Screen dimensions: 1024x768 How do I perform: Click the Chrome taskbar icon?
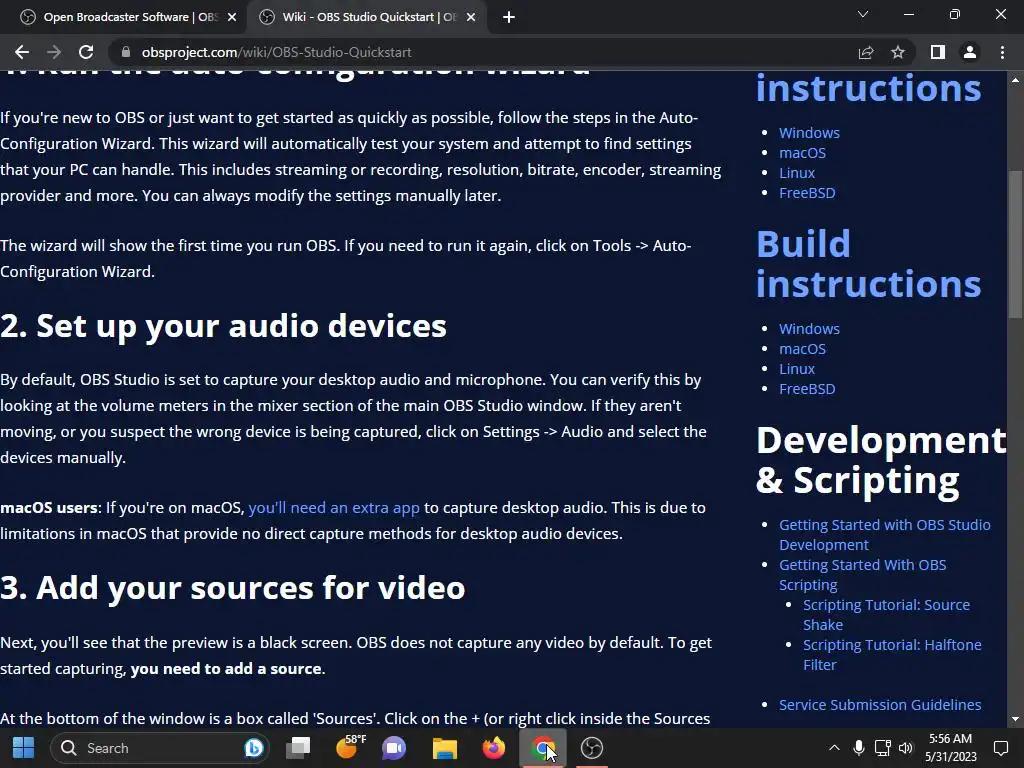[543, 748]
